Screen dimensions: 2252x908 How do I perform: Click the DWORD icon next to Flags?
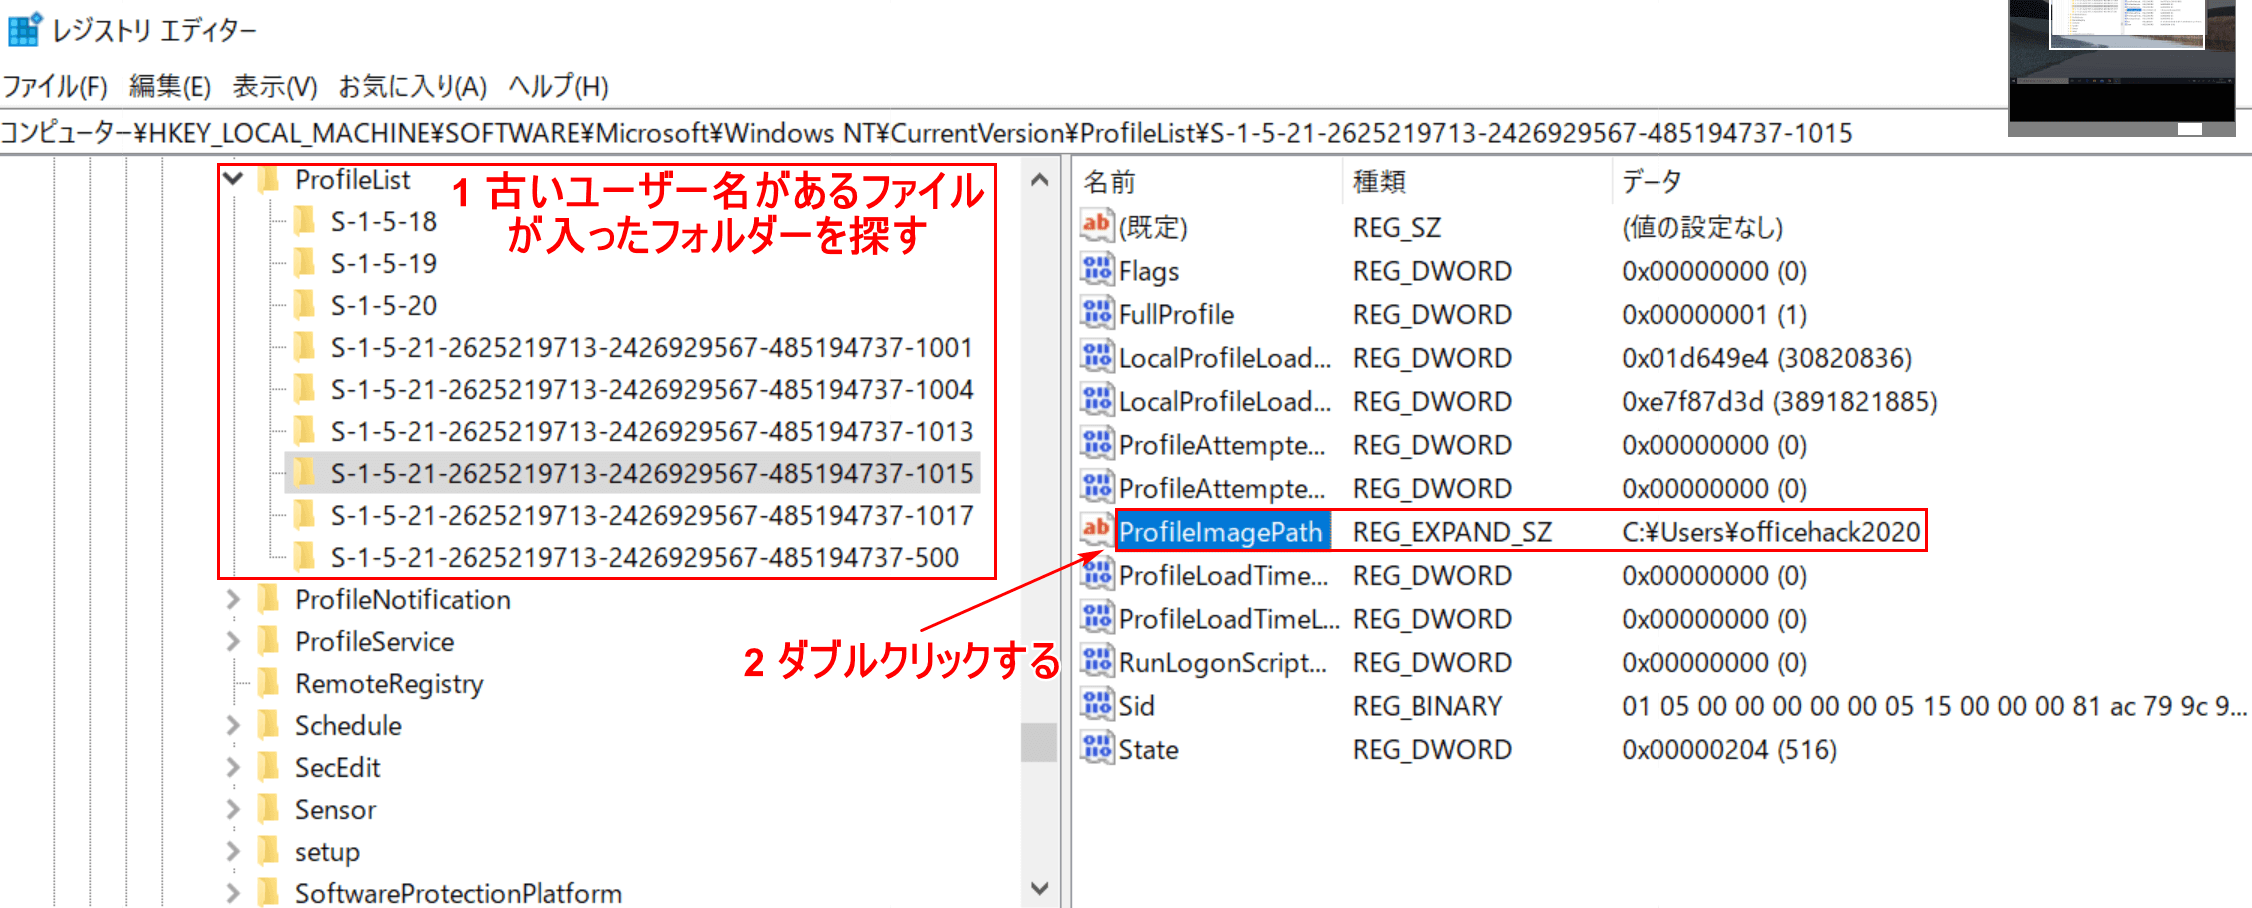[1096, 270]
